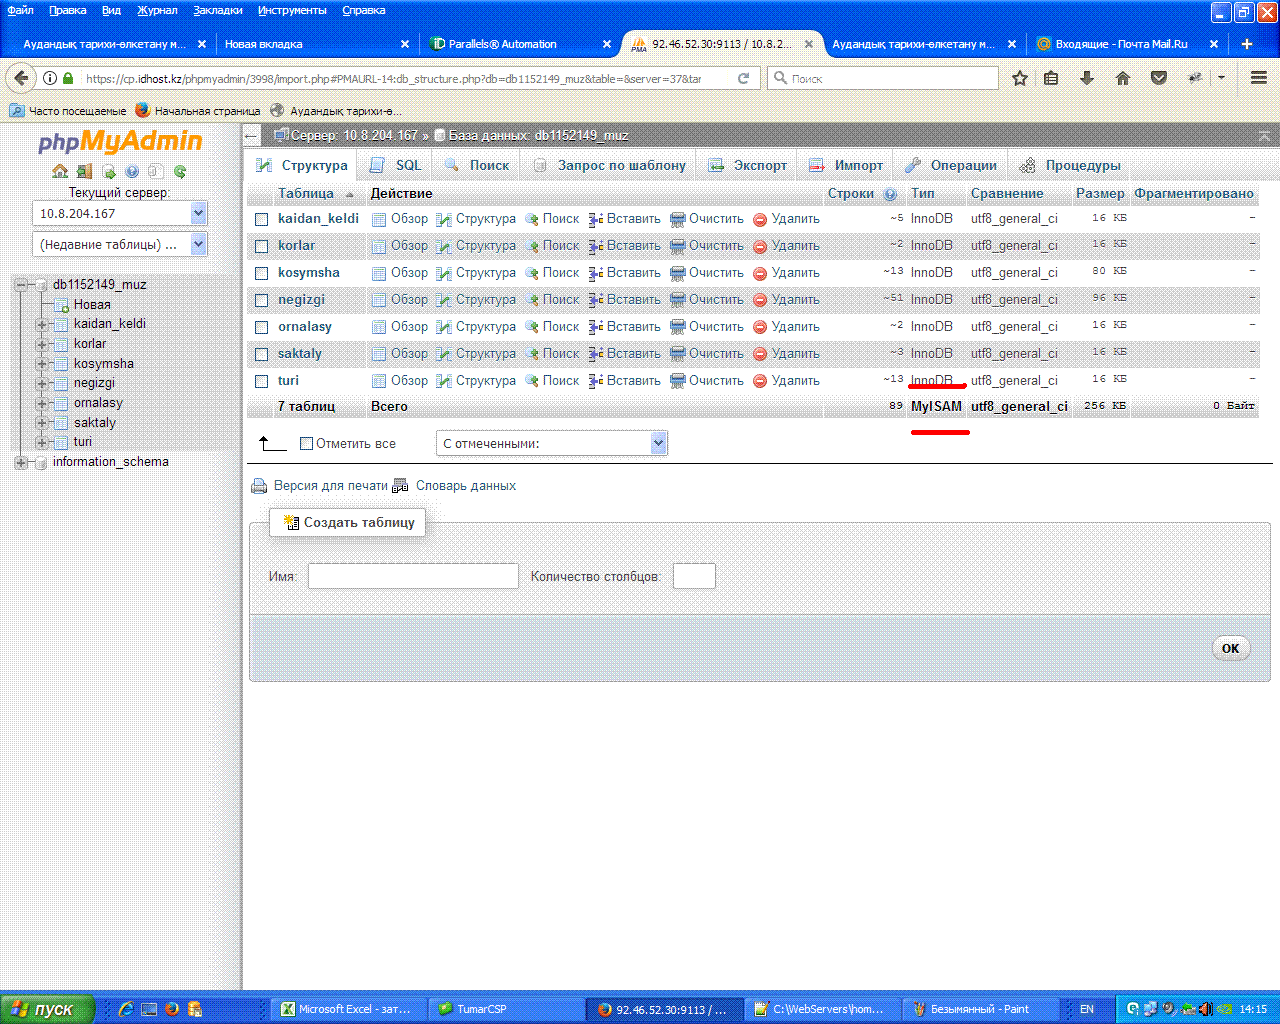The image size is (1280, 1024).
Task: Click the phpMyAdmin home icon
Action: (x=60, y=171)
